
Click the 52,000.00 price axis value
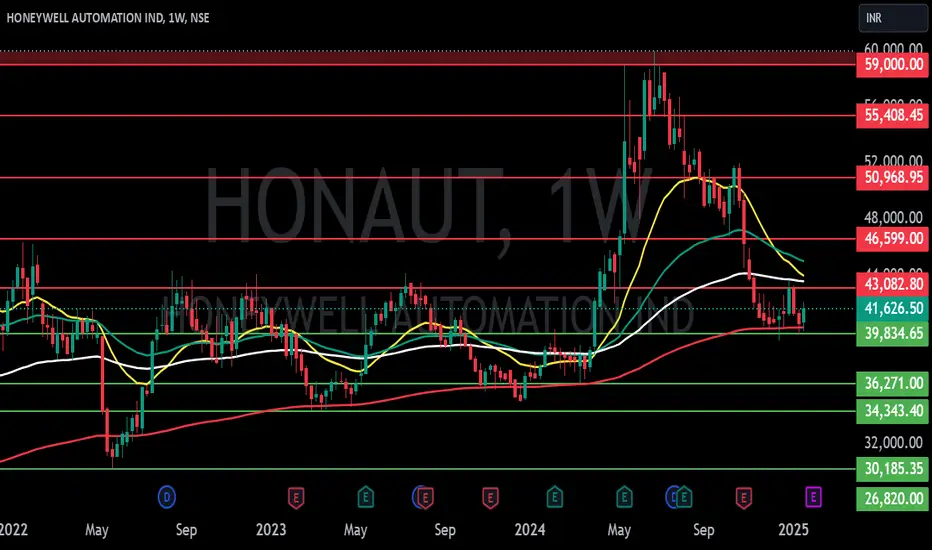click(x=893, y=161)
